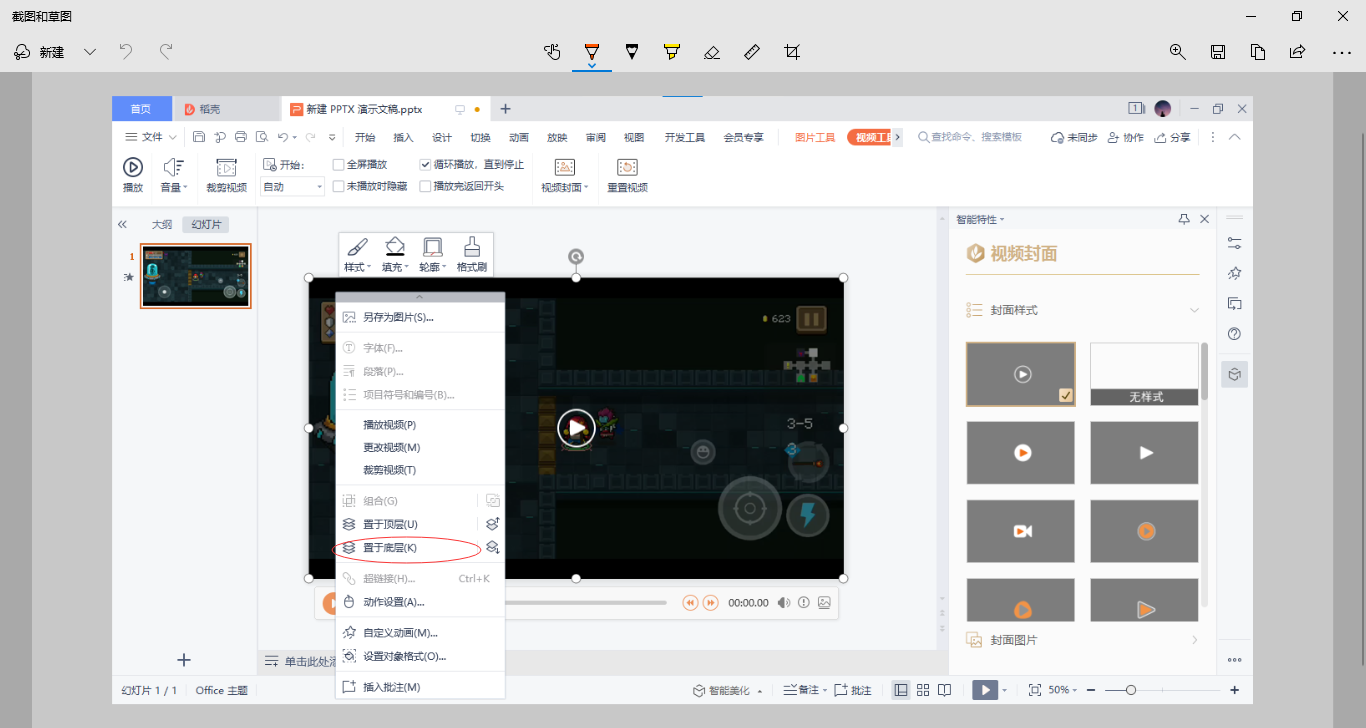Choose 裁剪视频(T) in context menu
Image resolution: width=1366 pixels, height=728 pixels.
(420, 470)
